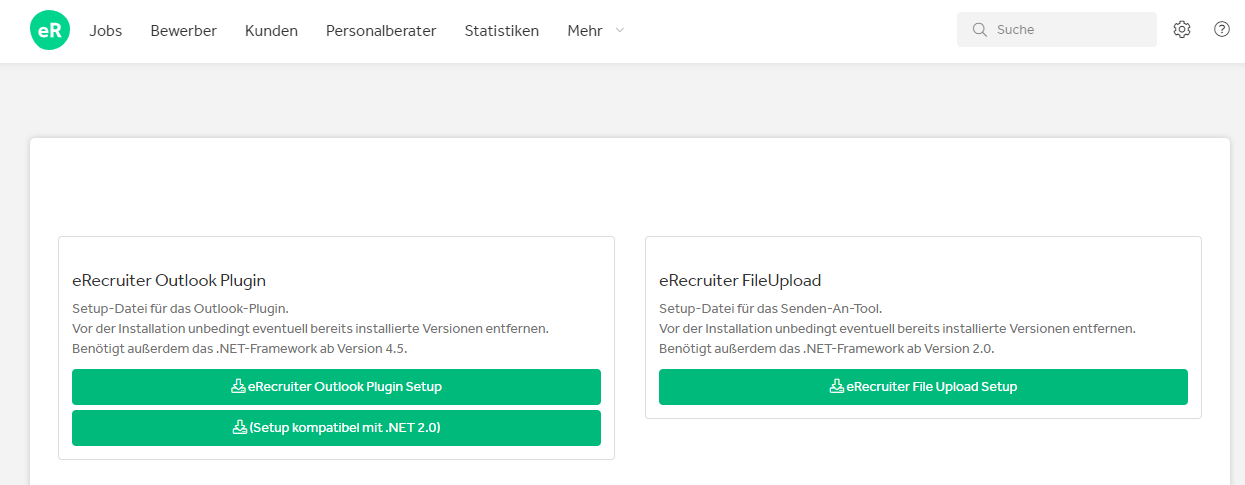
Task: Open the settings gear icon
Action: (x=1182, y=29)
